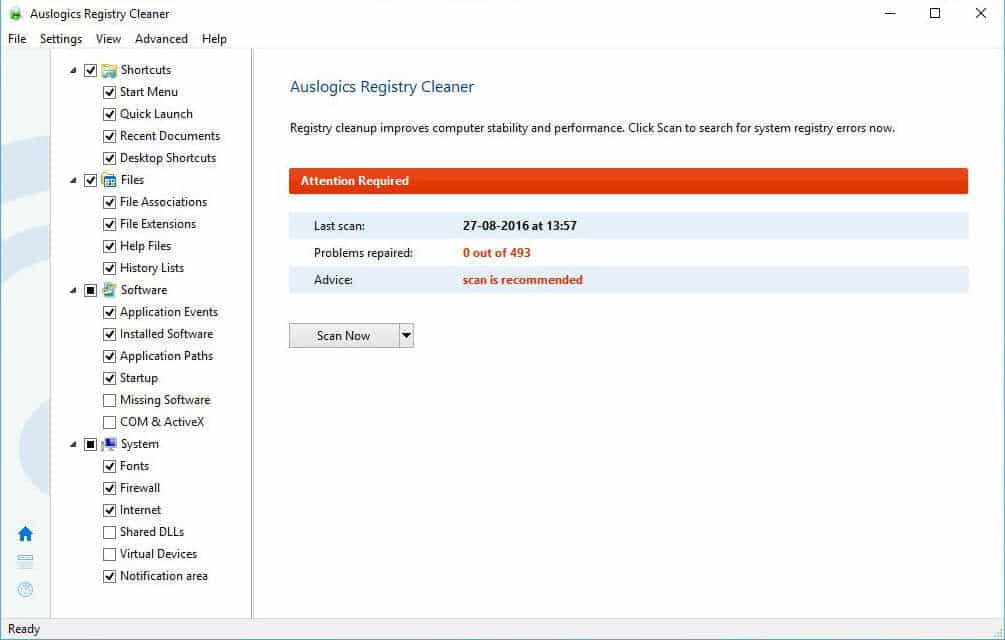Open the Settings menu
The width and height of the screenshot is (1005, 640).
[60, 38]
